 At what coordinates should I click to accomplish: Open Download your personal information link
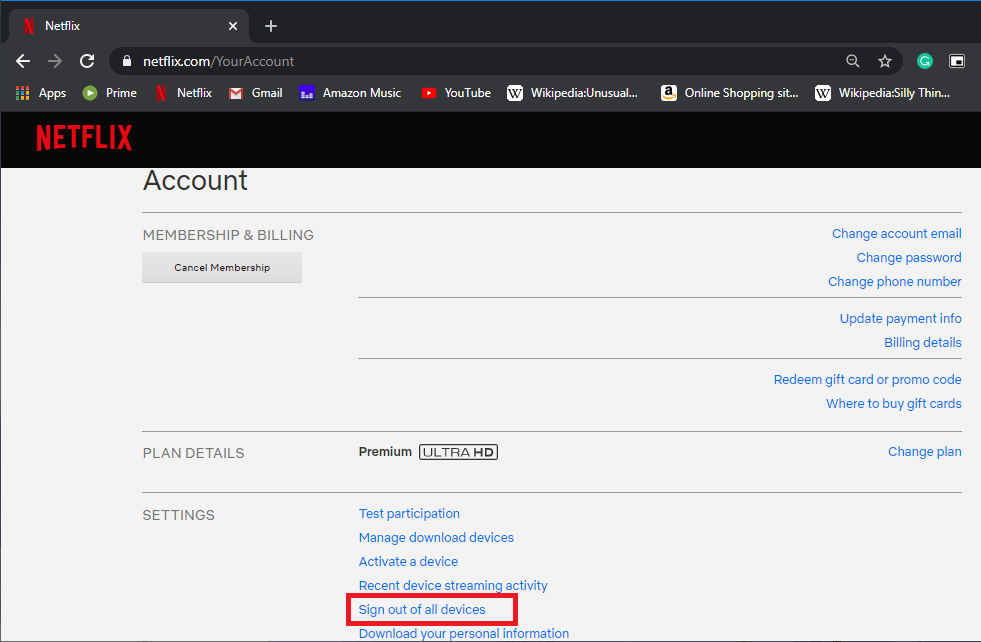[464, 633]
